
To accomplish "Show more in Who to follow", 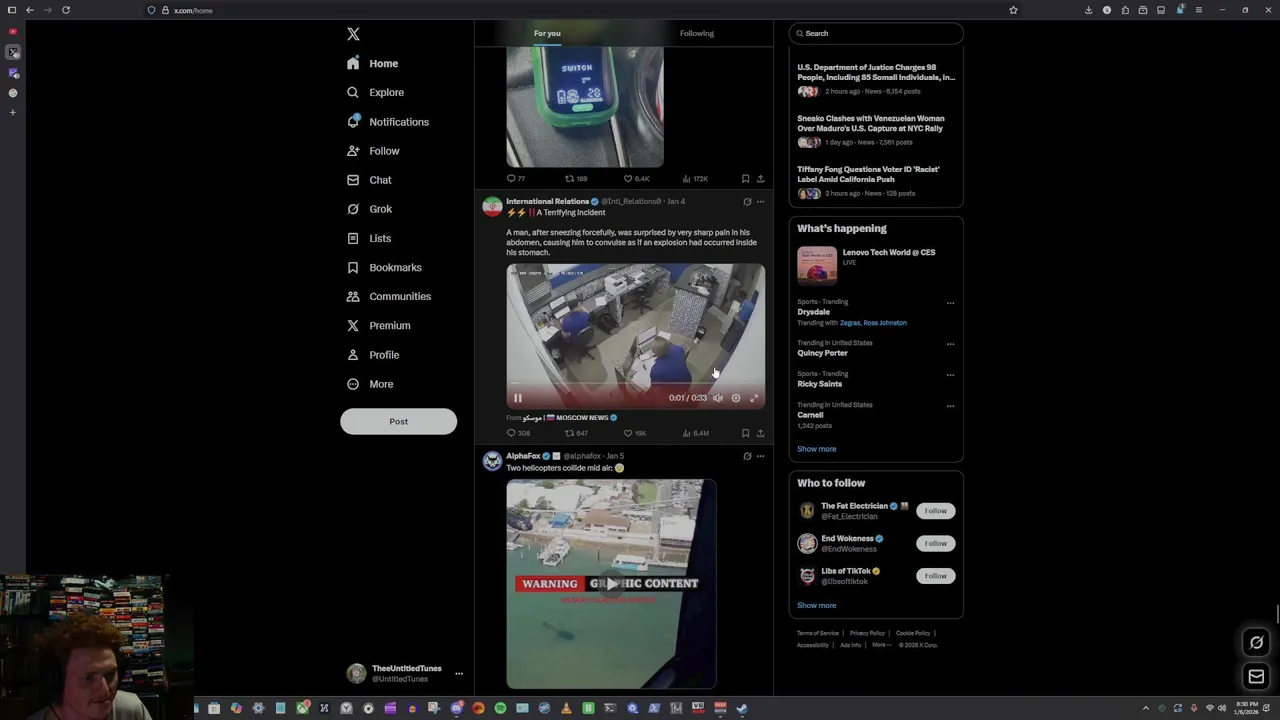I will 817,605.
